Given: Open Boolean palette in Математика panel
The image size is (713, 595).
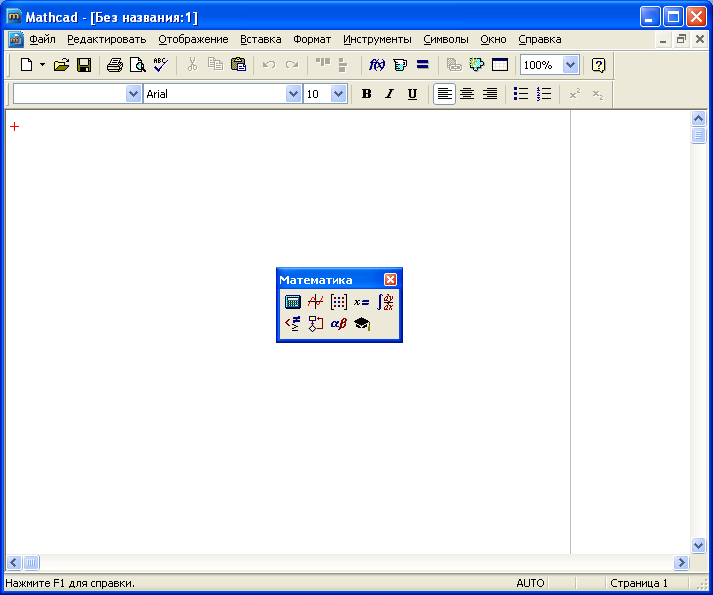Looking at the screenshot, I should pyautogui.click(x=292, y=324).
